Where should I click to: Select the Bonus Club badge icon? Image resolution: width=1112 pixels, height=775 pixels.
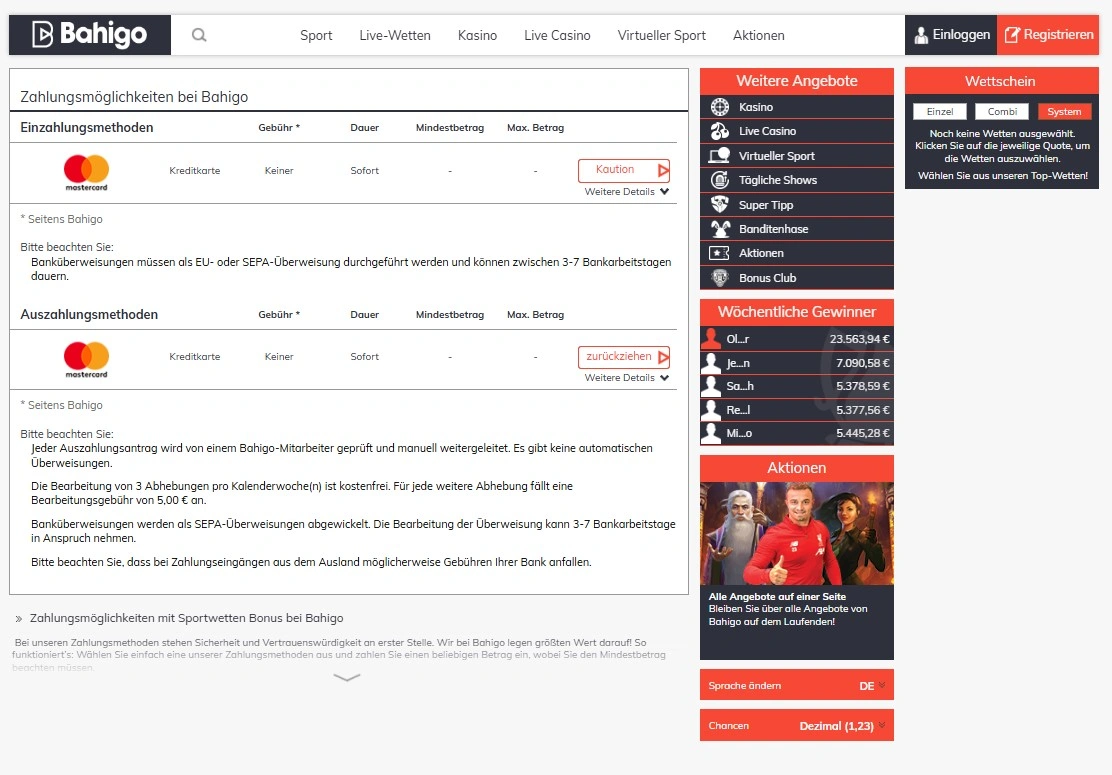[720, 278]
